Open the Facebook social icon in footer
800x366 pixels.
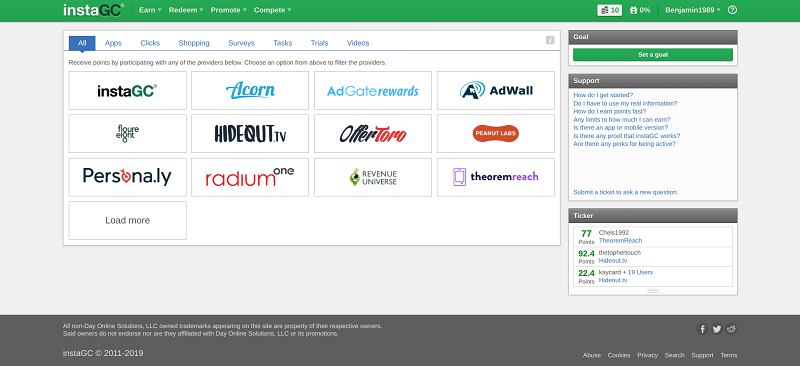pos(702,329)
